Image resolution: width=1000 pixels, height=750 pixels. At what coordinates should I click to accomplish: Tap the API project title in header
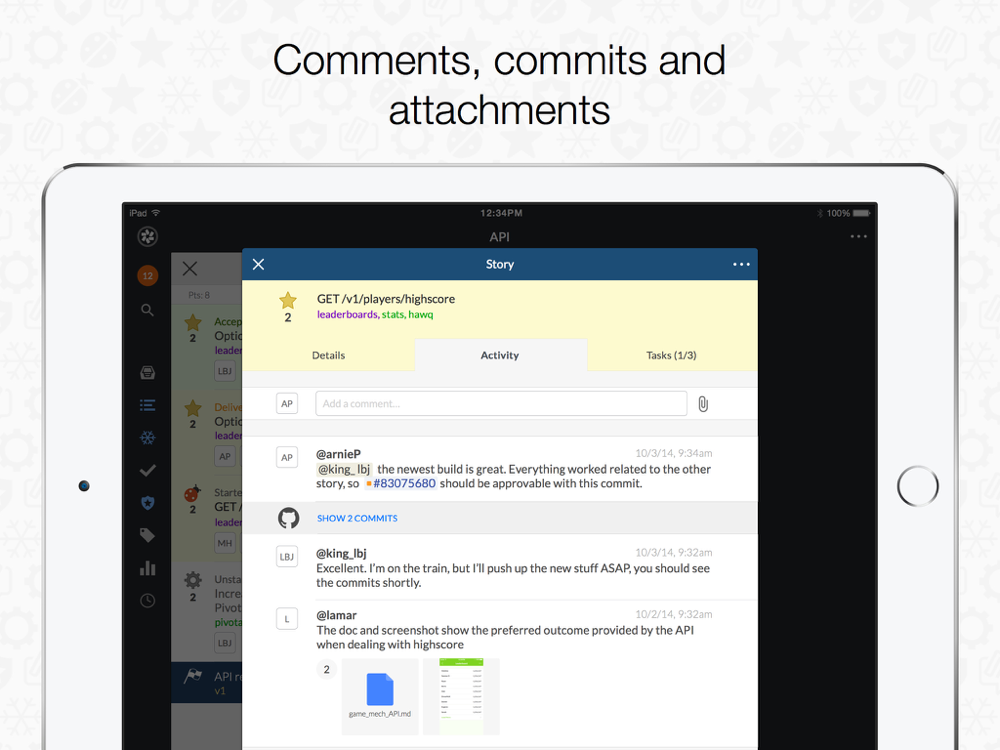[499, 237]
